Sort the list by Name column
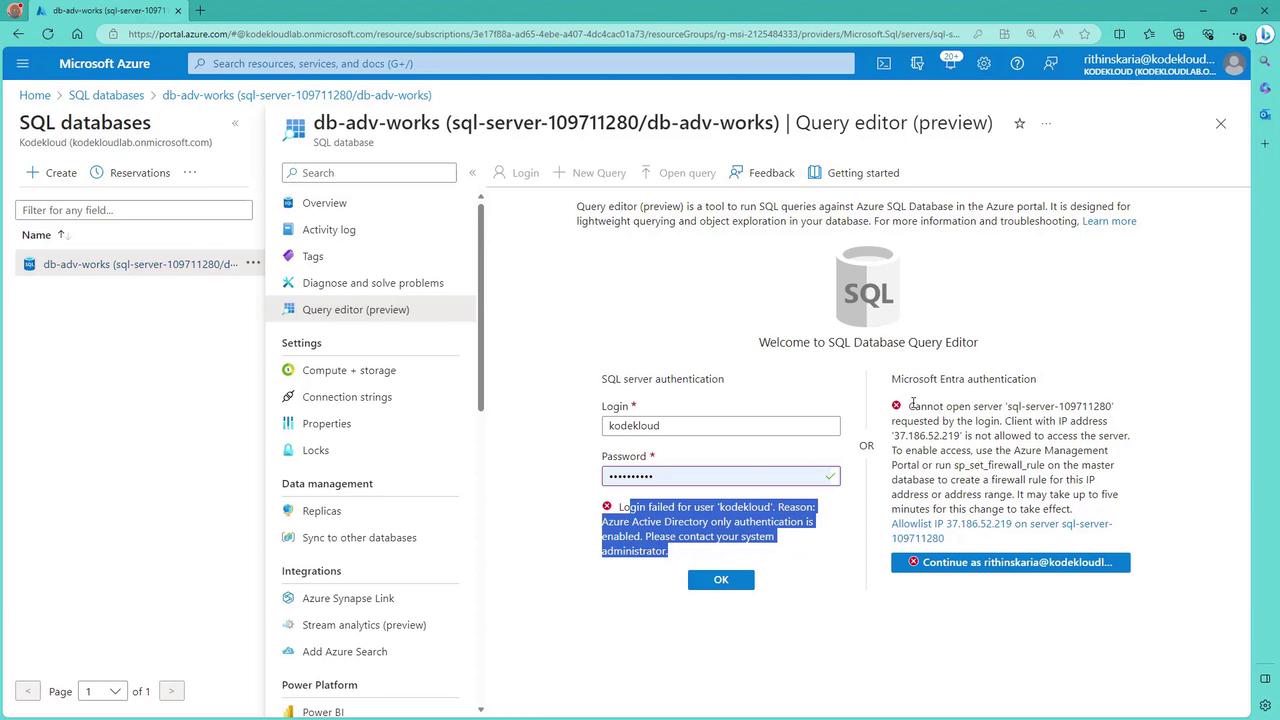Image resolution: width=1280 pixels, height=720 pixels. (45, 235)
